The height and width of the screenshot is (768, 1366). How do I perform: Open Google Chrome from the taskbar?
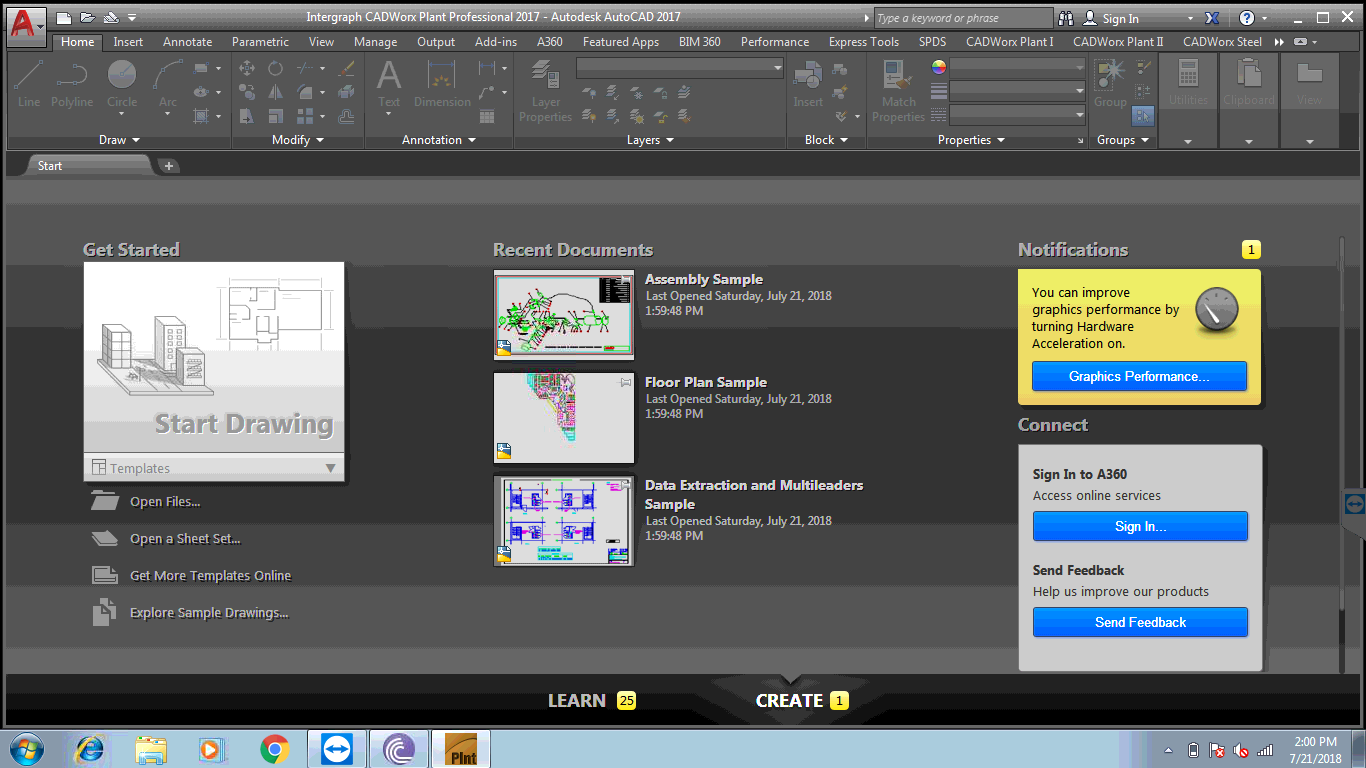pos(275,749)
